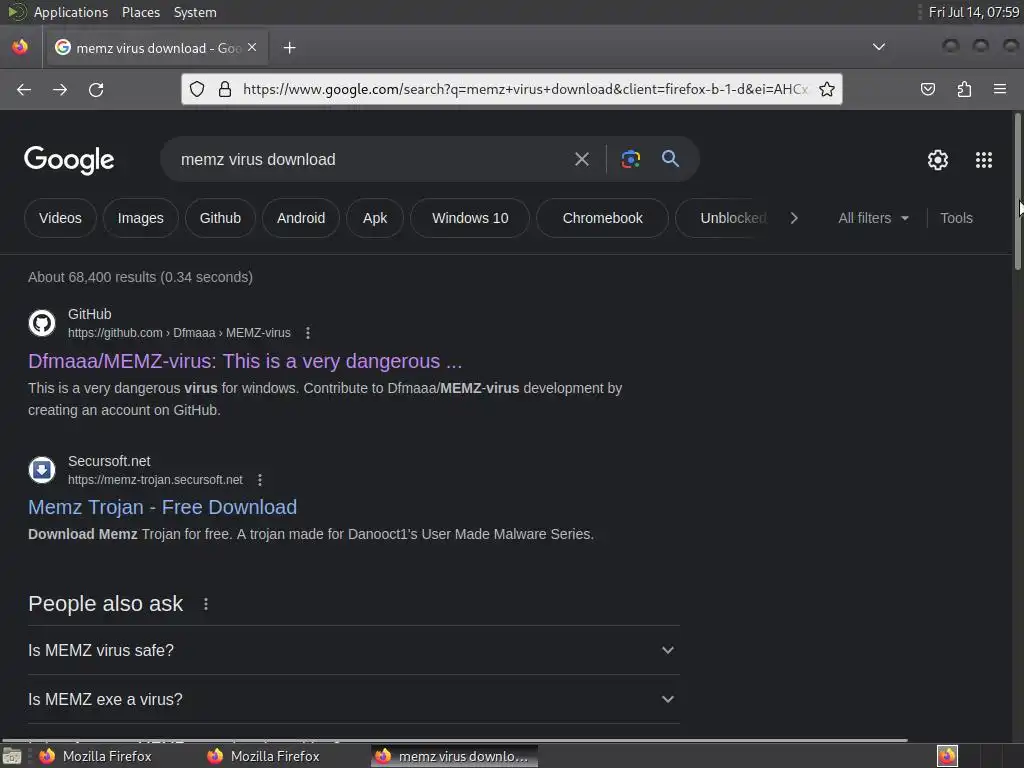The image size is (1024, 768).
Task: Show more filter chips with the right chevron
Action: pos(794,218)
